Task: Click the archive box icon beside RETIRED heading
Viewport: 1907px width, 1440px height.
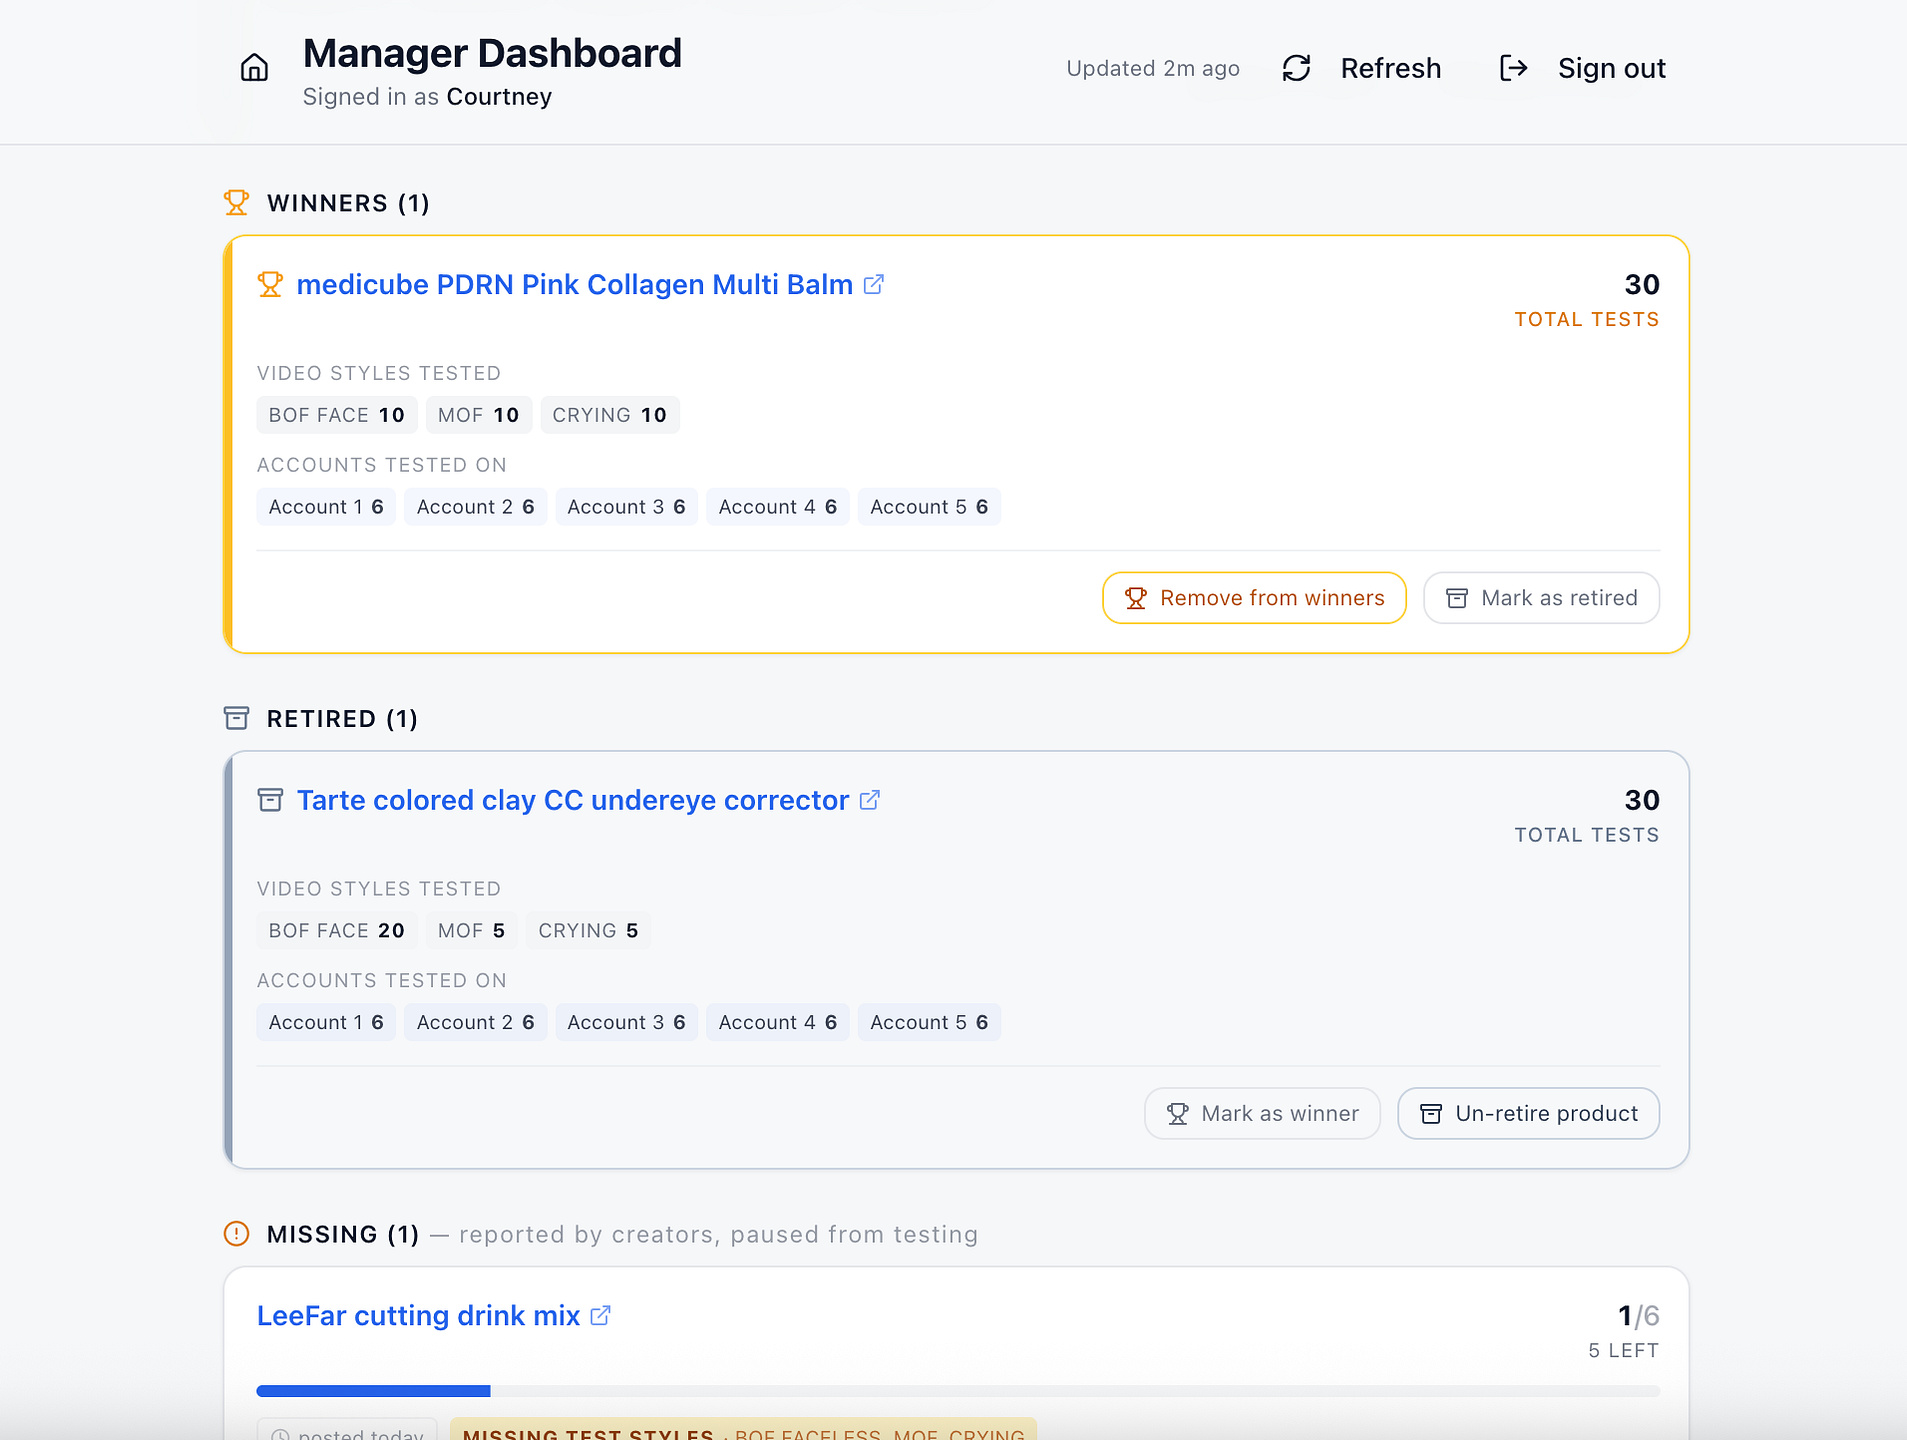Action: 236,718
